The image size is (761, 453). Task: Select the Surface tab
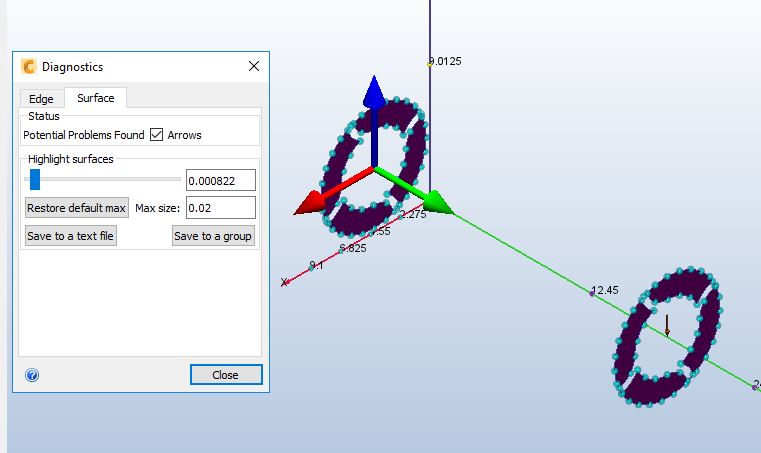pos(96,98)
